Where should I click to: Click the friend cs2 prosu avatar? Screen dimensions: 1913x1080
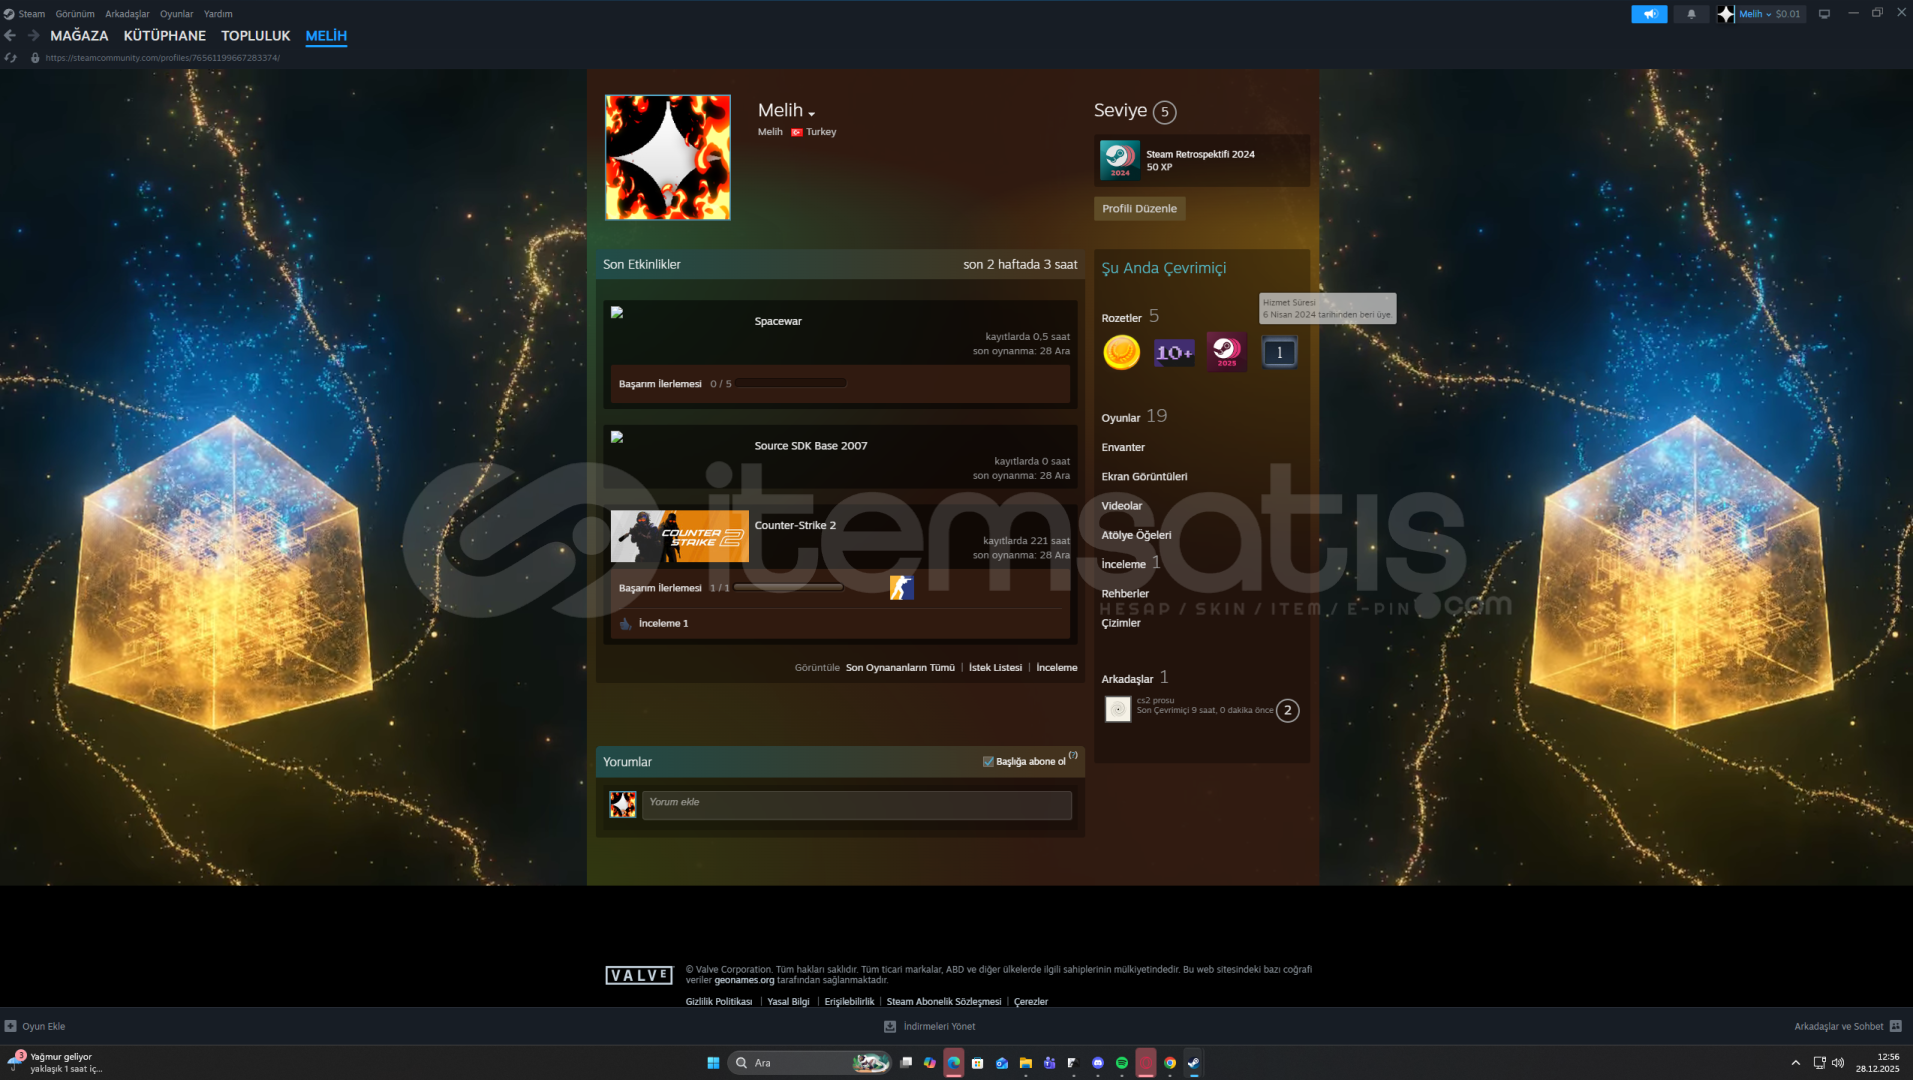tap(1118, 709)
